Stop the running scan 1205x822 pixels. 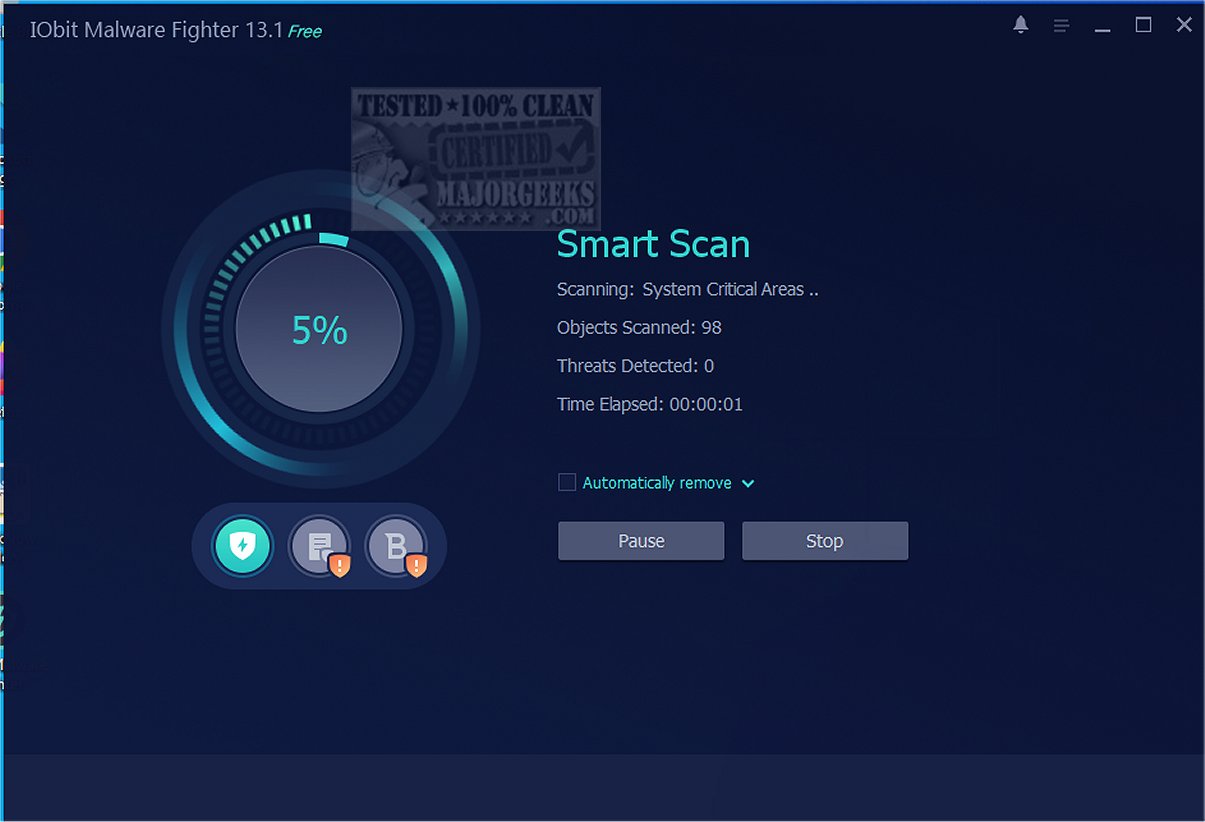tap(825, 541)
